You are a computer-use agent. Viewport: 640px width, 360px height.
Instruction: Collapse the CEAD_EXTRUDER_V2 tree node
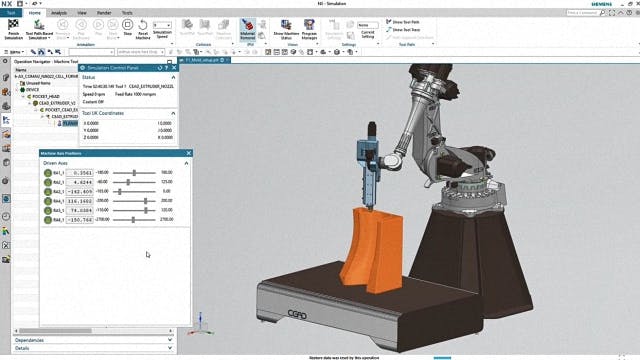tap(29, 103)
